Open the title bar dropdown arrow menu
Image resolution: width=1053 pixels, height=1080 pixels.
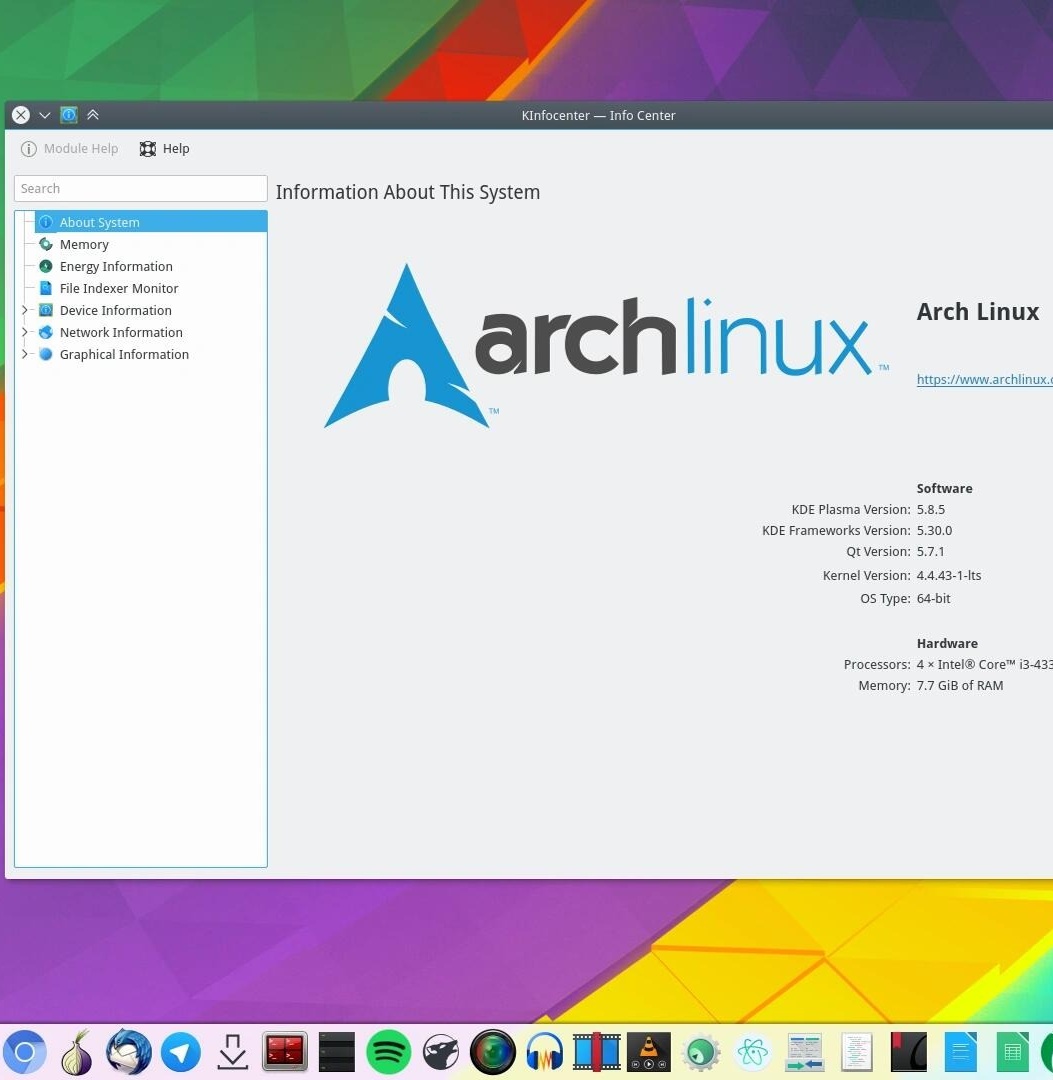pyautogui.click(x=45, y=115)
